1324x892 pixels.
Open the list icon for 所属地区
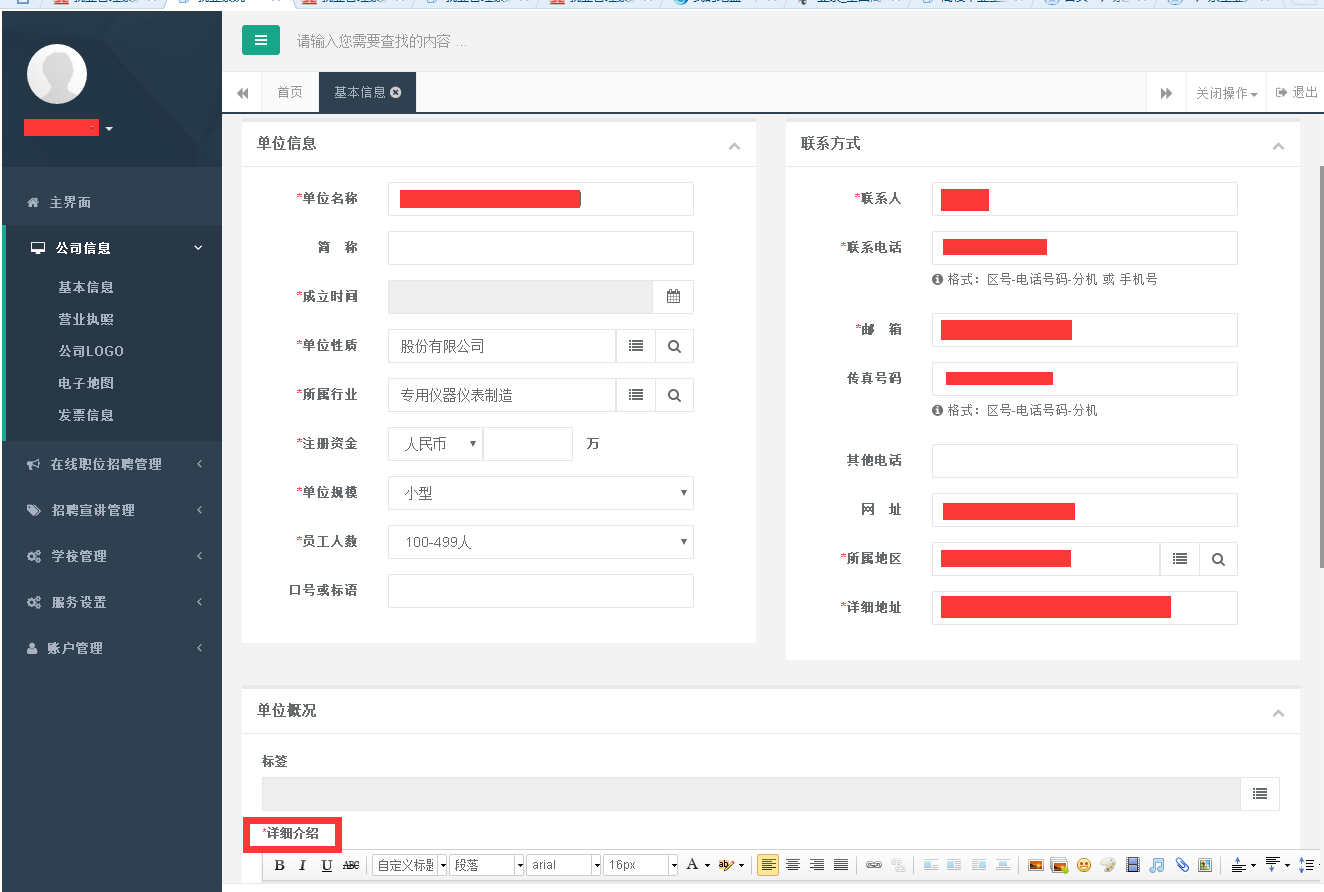tap(1179, 559)
